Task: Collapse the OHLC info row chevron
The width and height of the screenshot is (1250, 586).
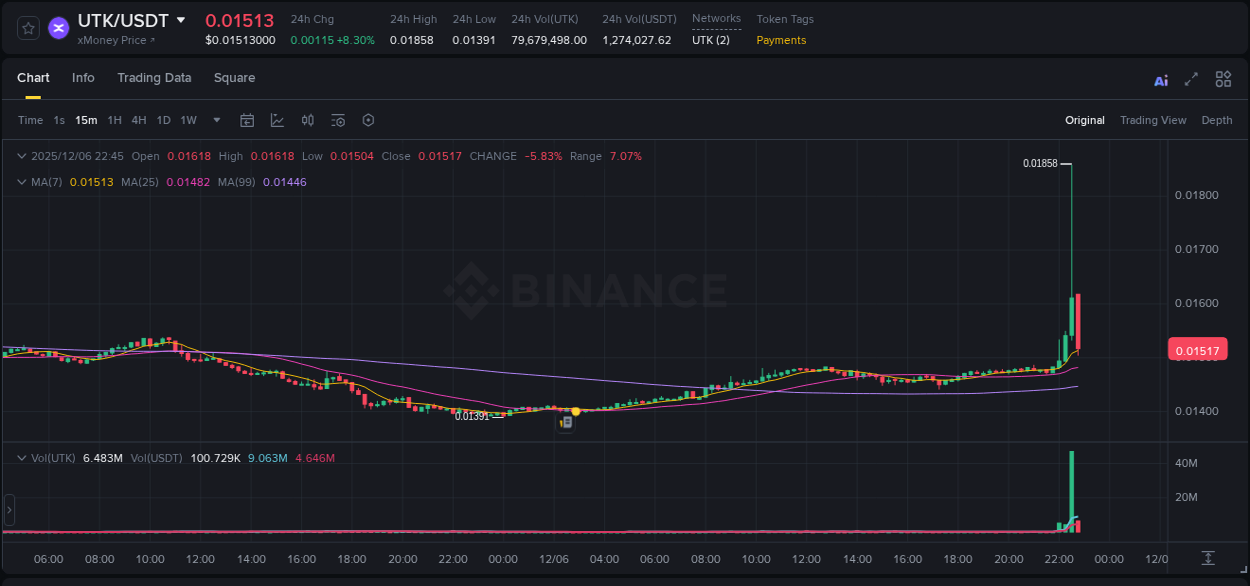Action: 21,156
